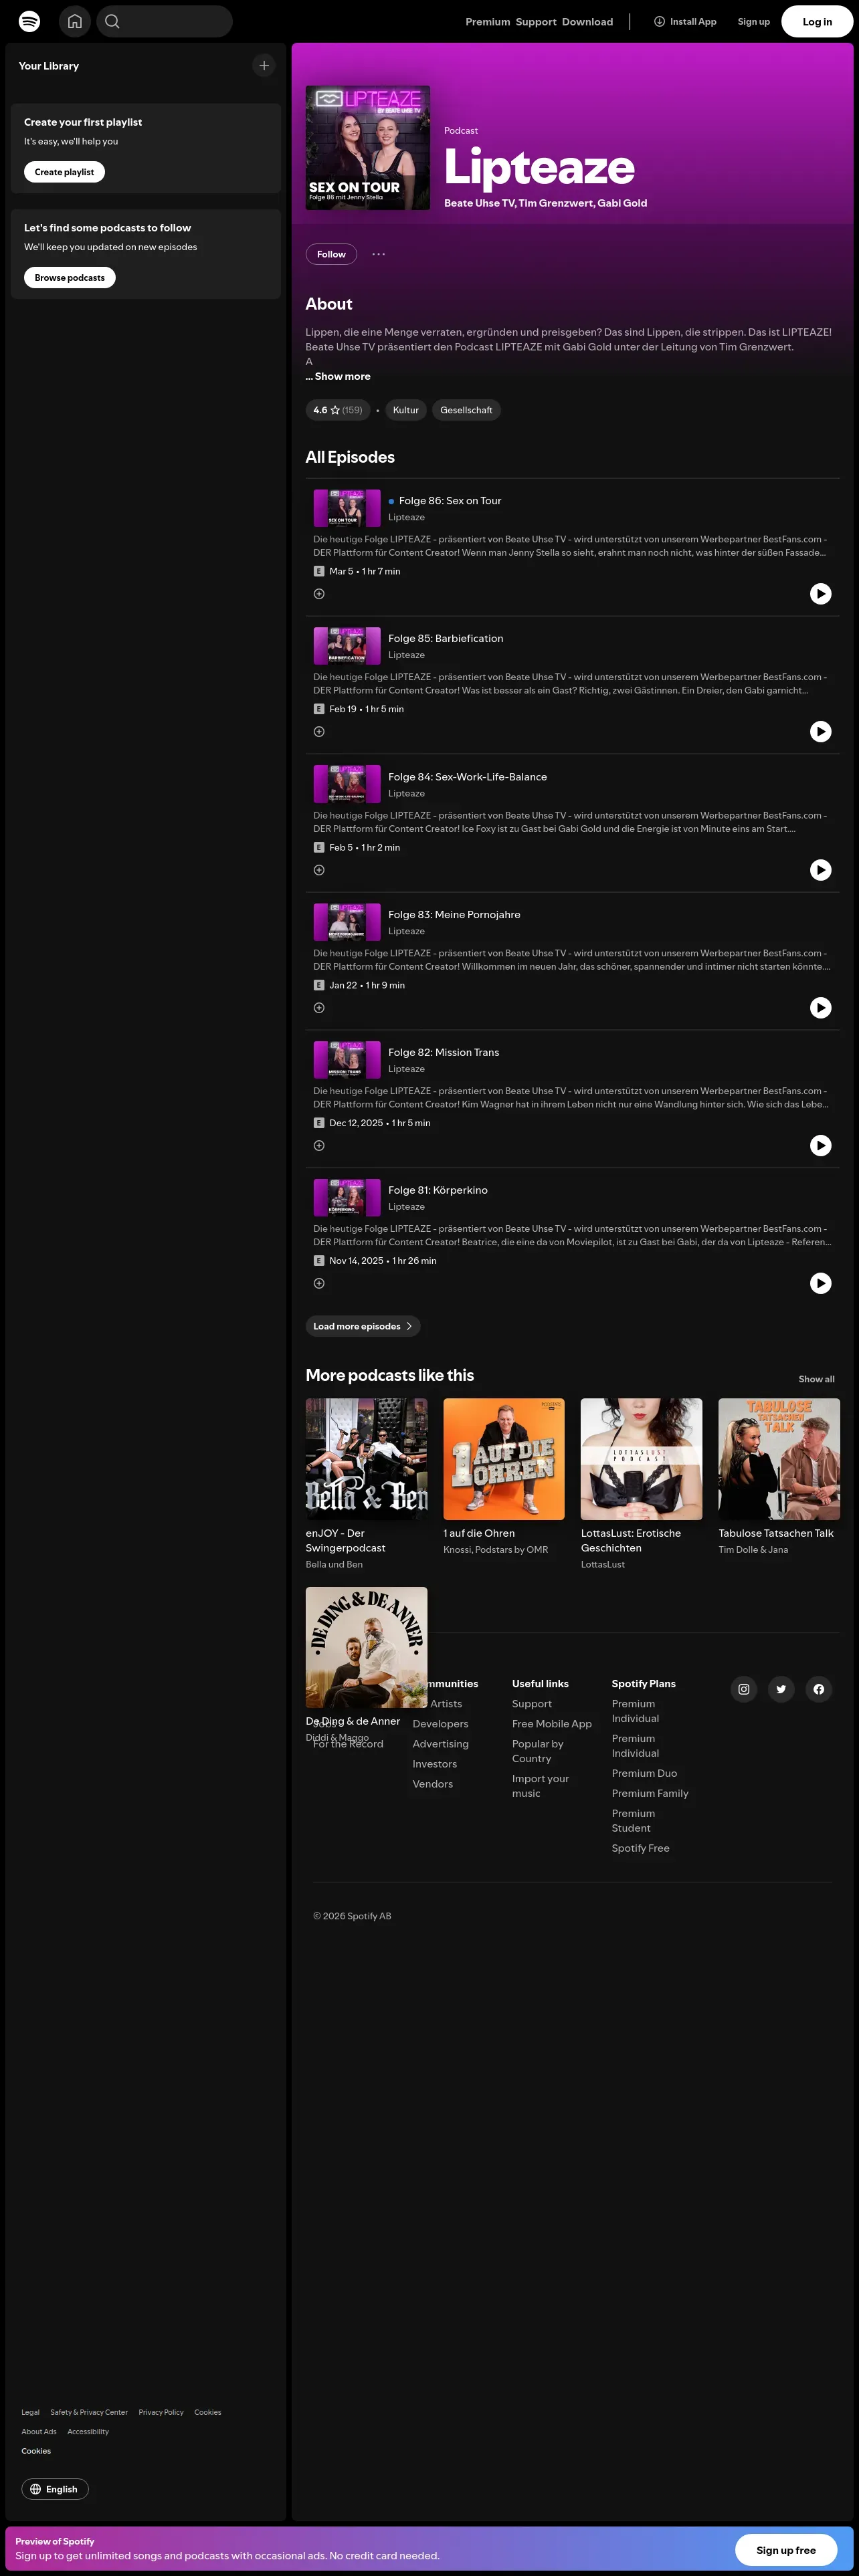Click Browse podcasts button

[70, 278]
